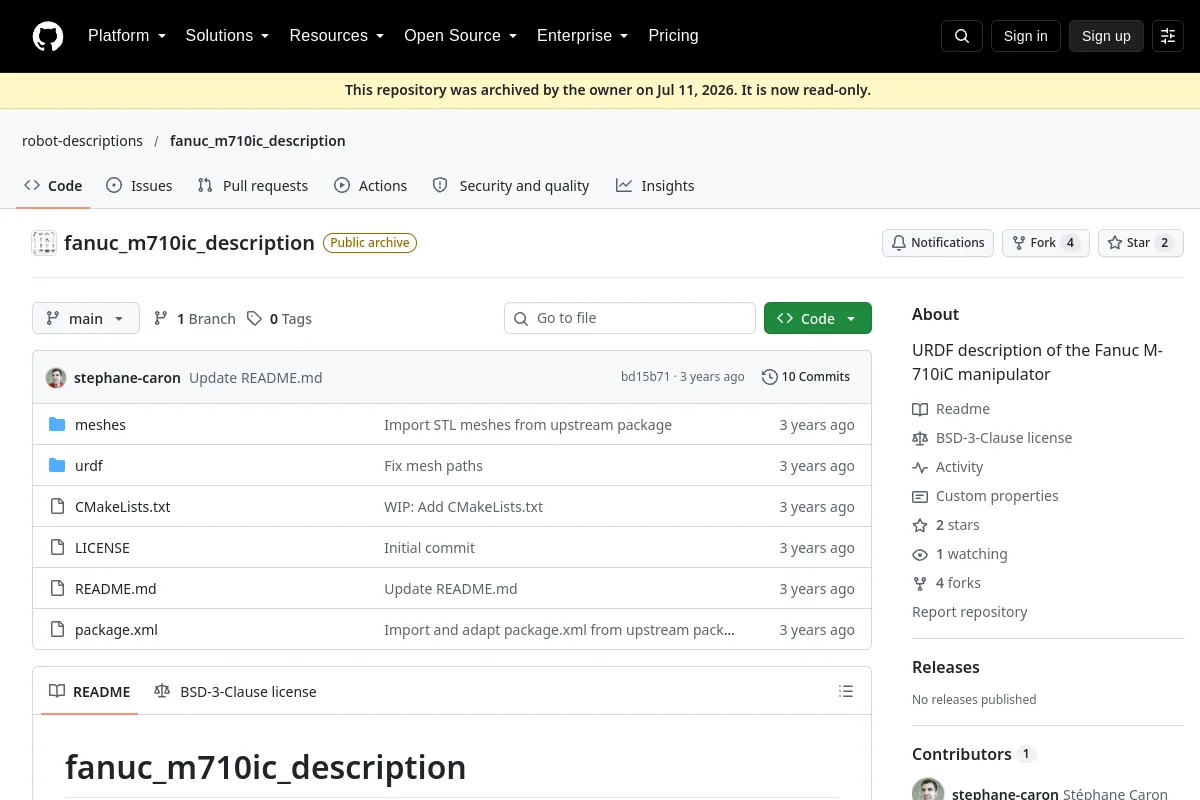
Task: Click the GitHub logo icon
Action: (48, 36)
